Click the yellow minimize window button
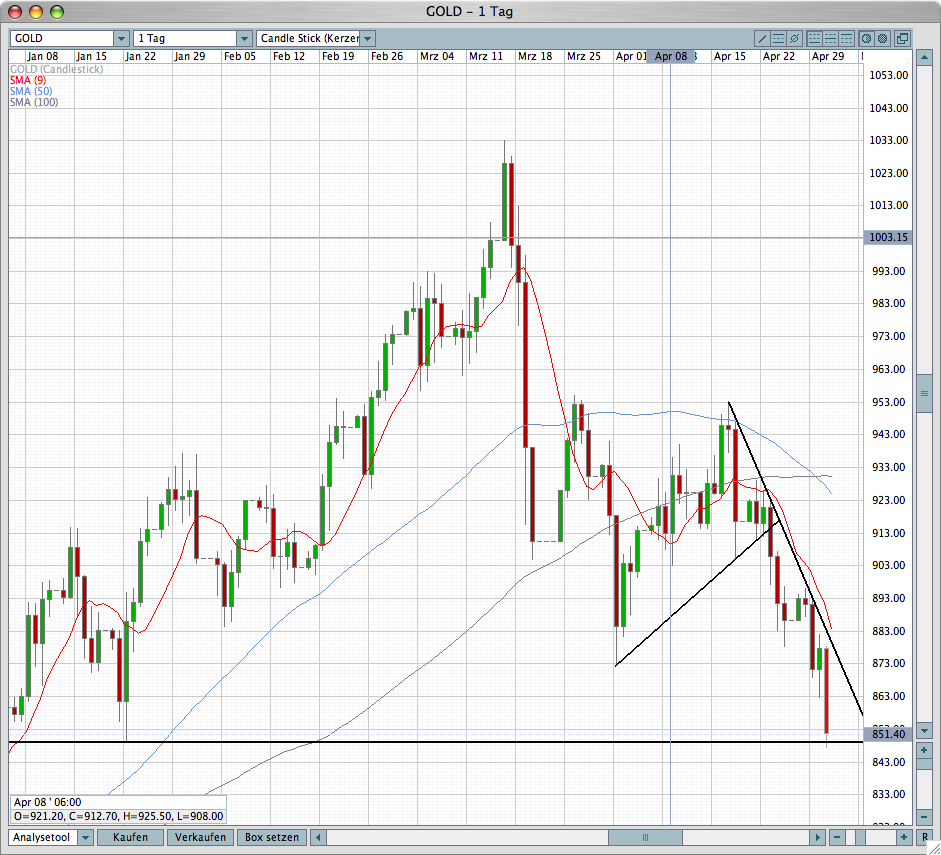This screenshot has height=855, width=941. pyautogui.click(x=35, y=11)
